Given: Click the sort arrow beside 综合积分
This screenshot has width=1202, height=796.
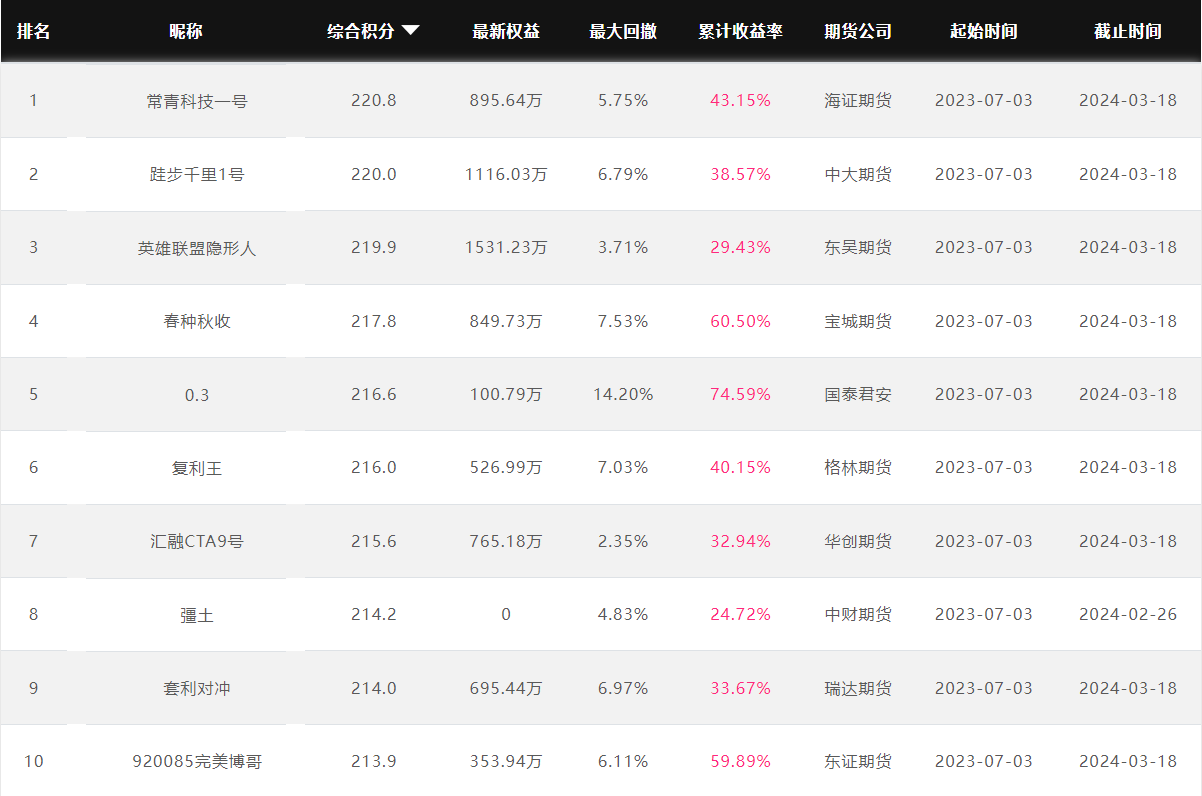Looking at the screenshot, I should click(410, 31).
